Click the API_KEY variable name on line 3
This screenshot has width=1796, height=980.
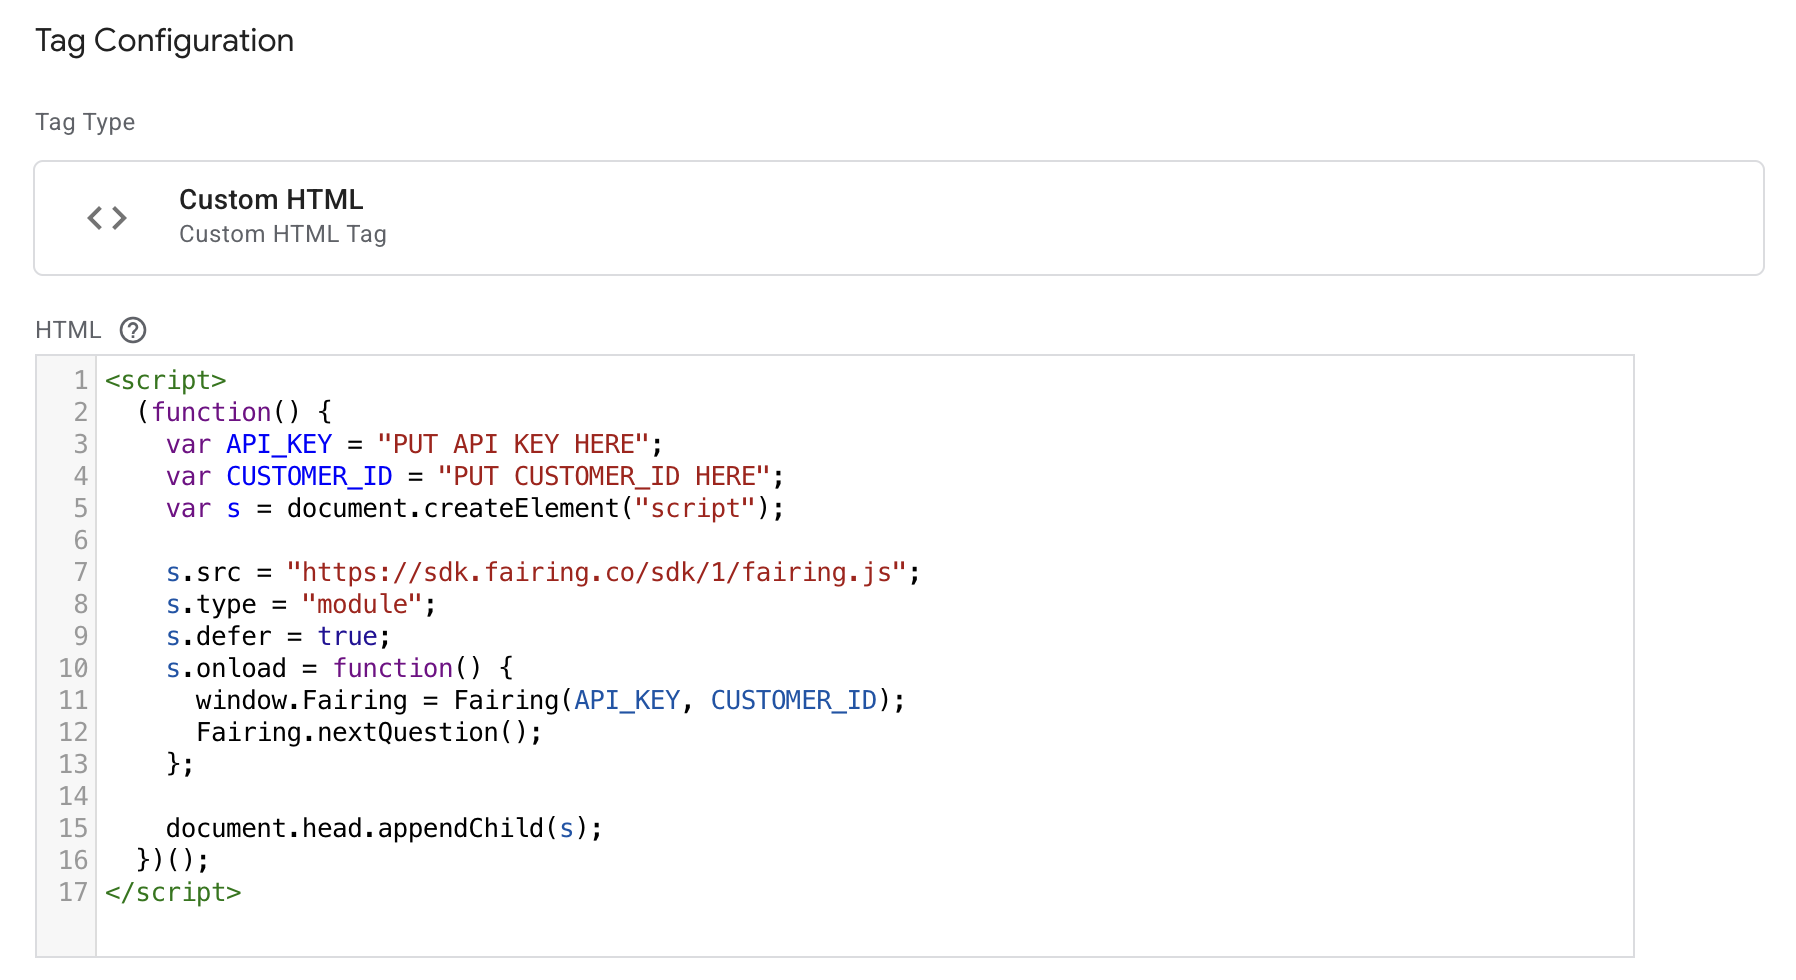[279, 444]
